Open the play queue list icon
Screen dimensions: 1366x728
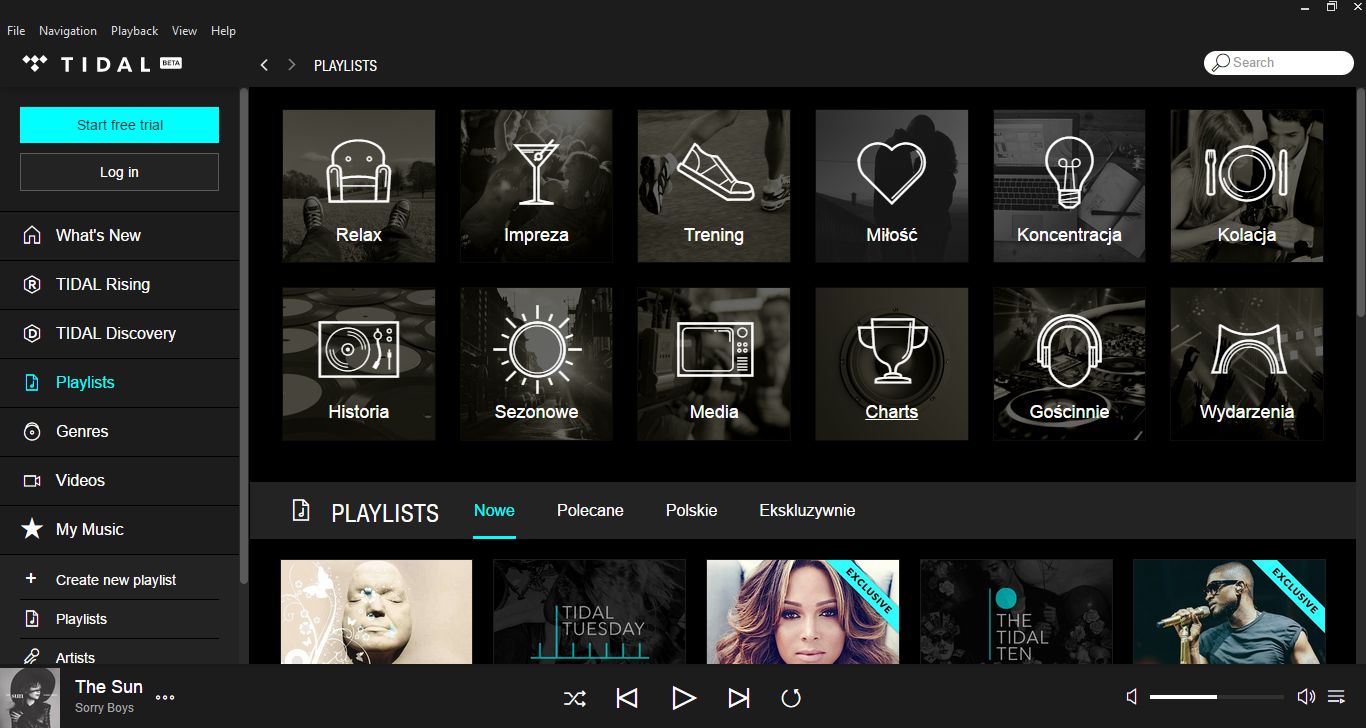(1336, 696)
